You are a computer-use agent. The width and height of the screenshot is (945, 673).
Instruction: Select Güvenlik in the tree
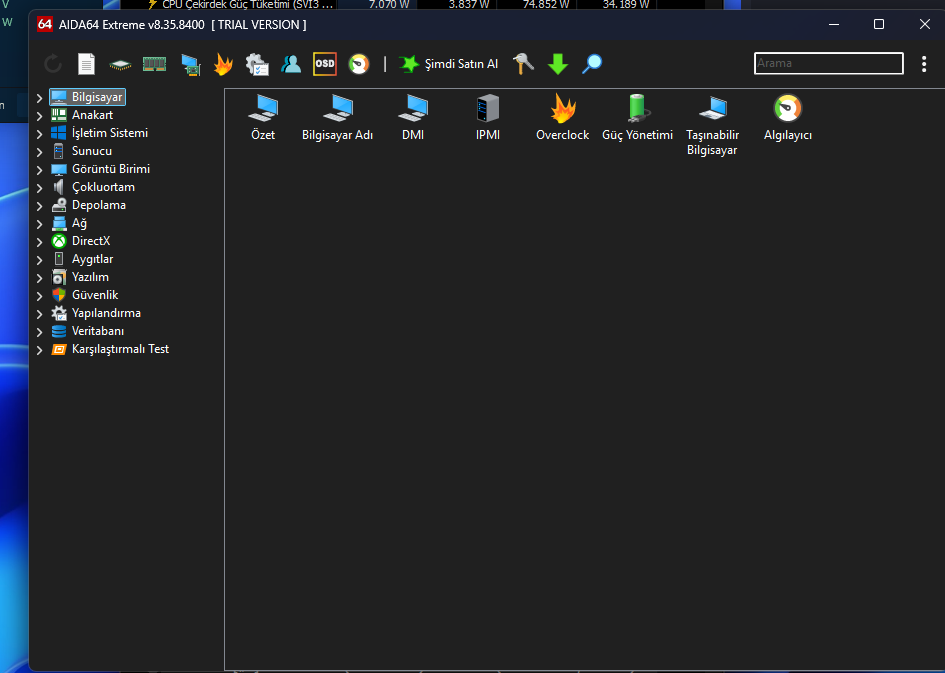85,295
